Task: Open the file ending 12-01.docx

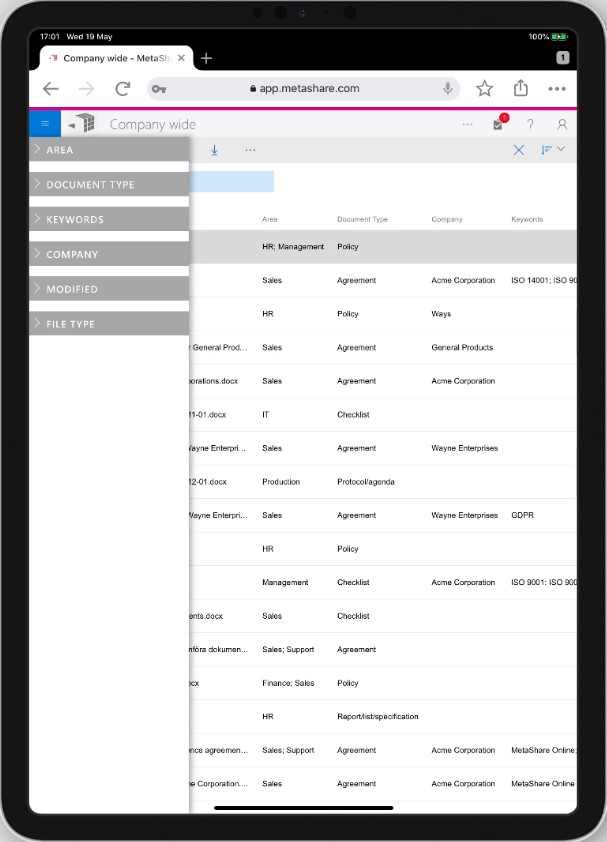Action: 208,482
